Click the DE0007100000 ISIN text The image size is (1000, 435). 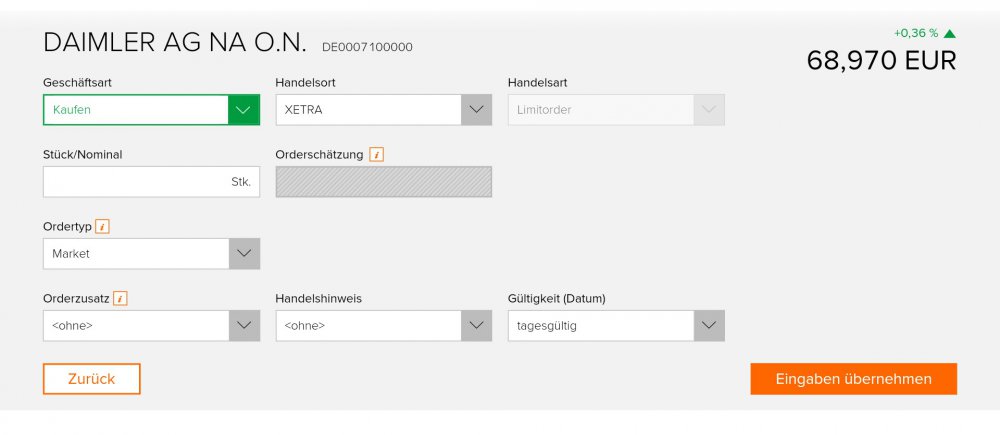pos(367,47)
